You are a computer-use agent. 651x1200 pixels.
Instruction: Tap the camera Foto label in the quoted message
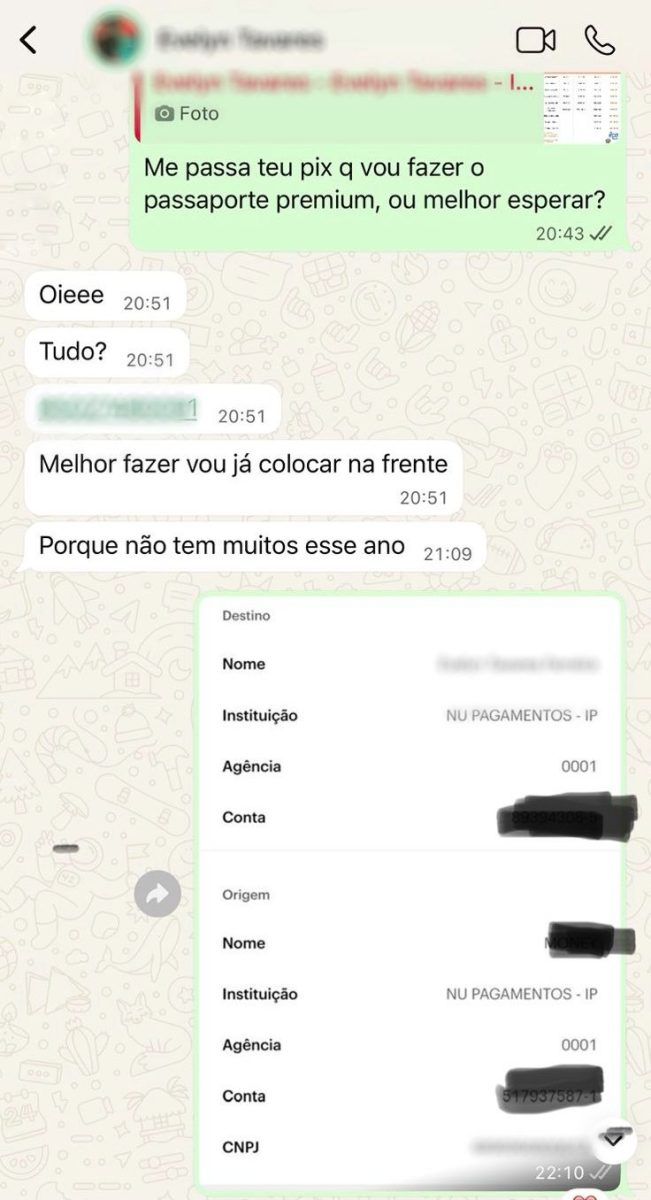click(187, 114)
